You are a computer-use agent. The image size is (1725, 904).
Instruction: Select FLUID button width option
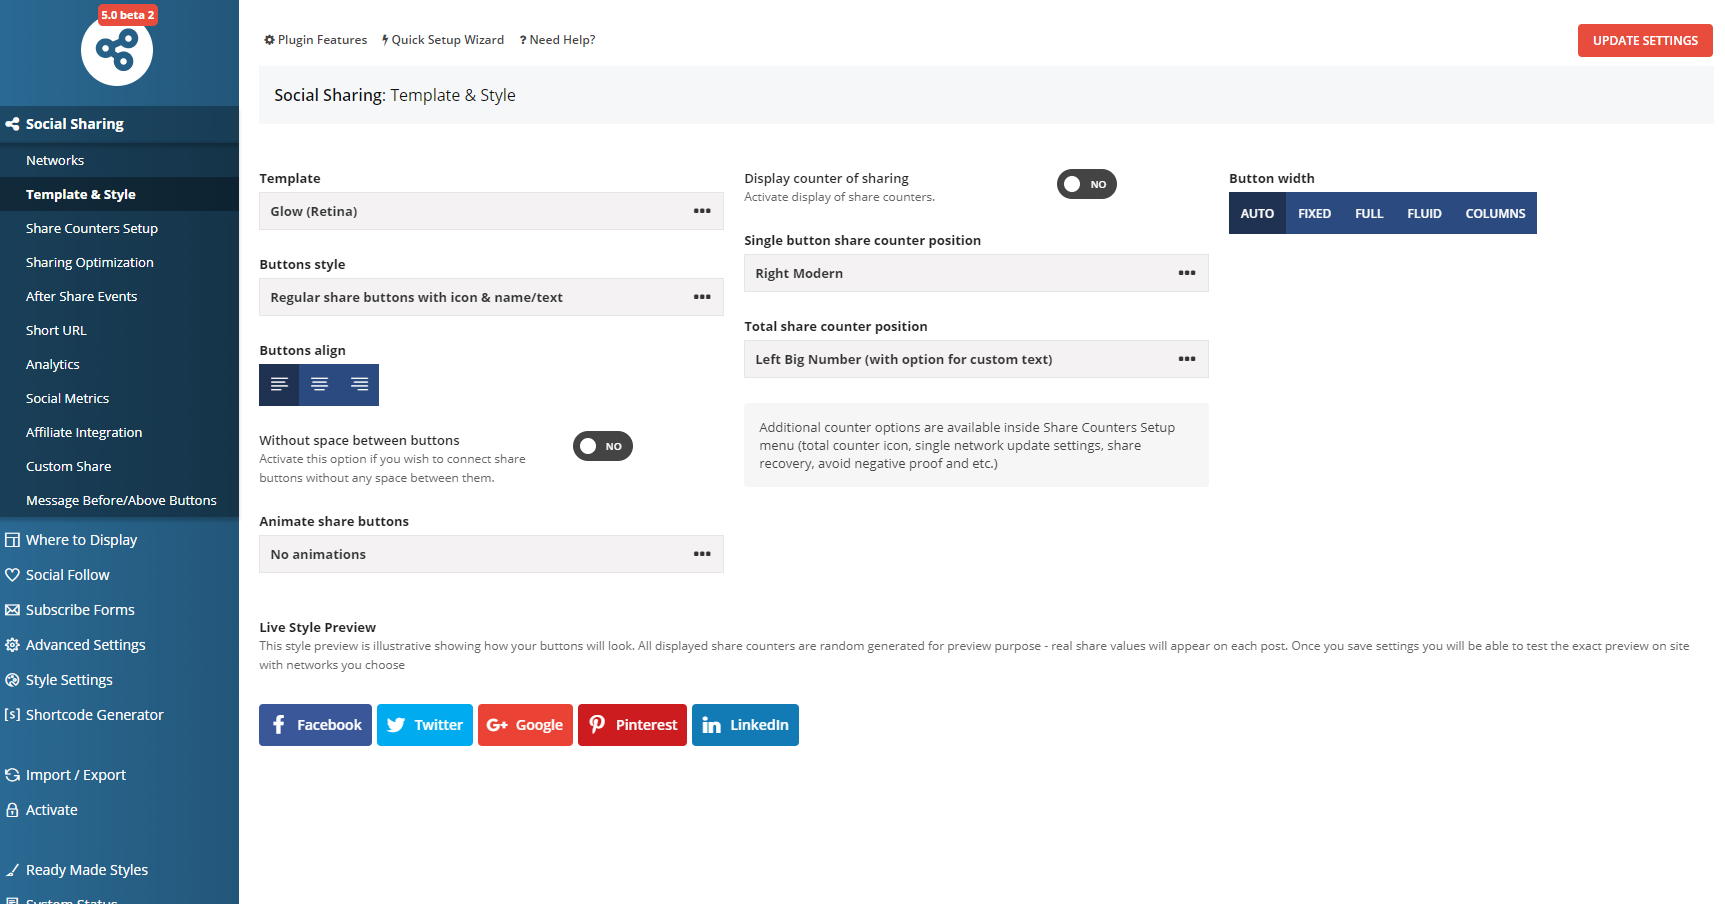coord(1423,213)
